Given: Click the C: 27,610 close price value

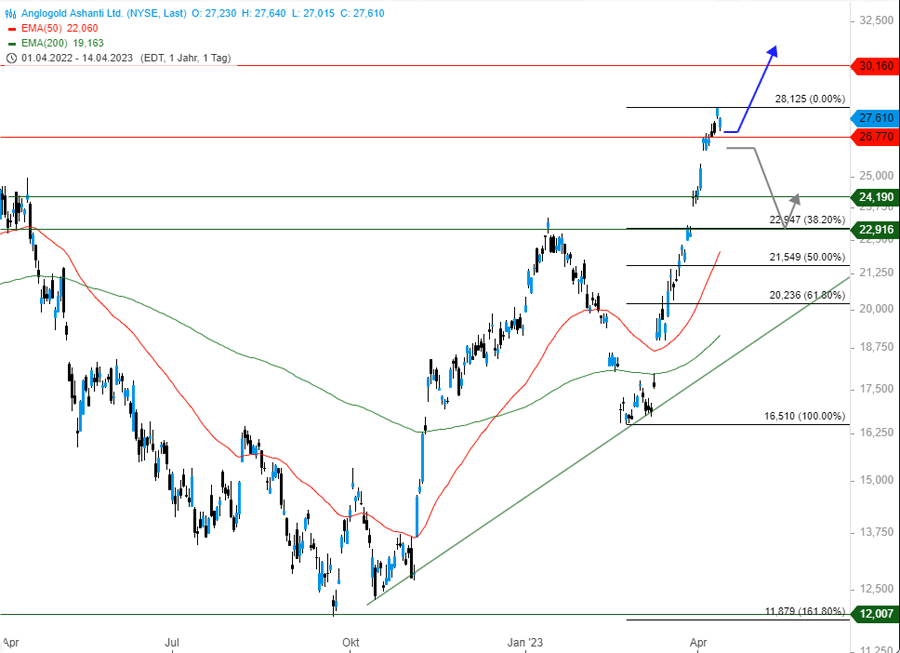Looking at the screenshot, I should pos(361,13).
